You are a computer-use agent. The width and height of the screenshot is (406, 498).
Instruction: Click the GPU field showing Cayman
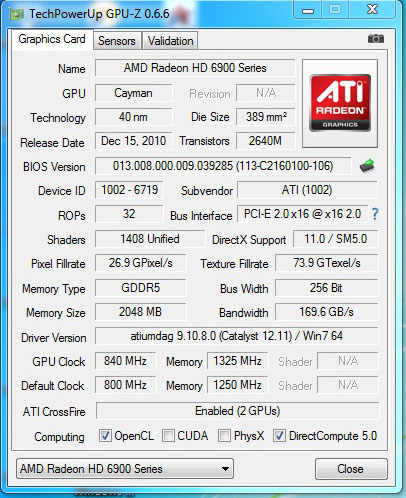(x=133, y=93)
